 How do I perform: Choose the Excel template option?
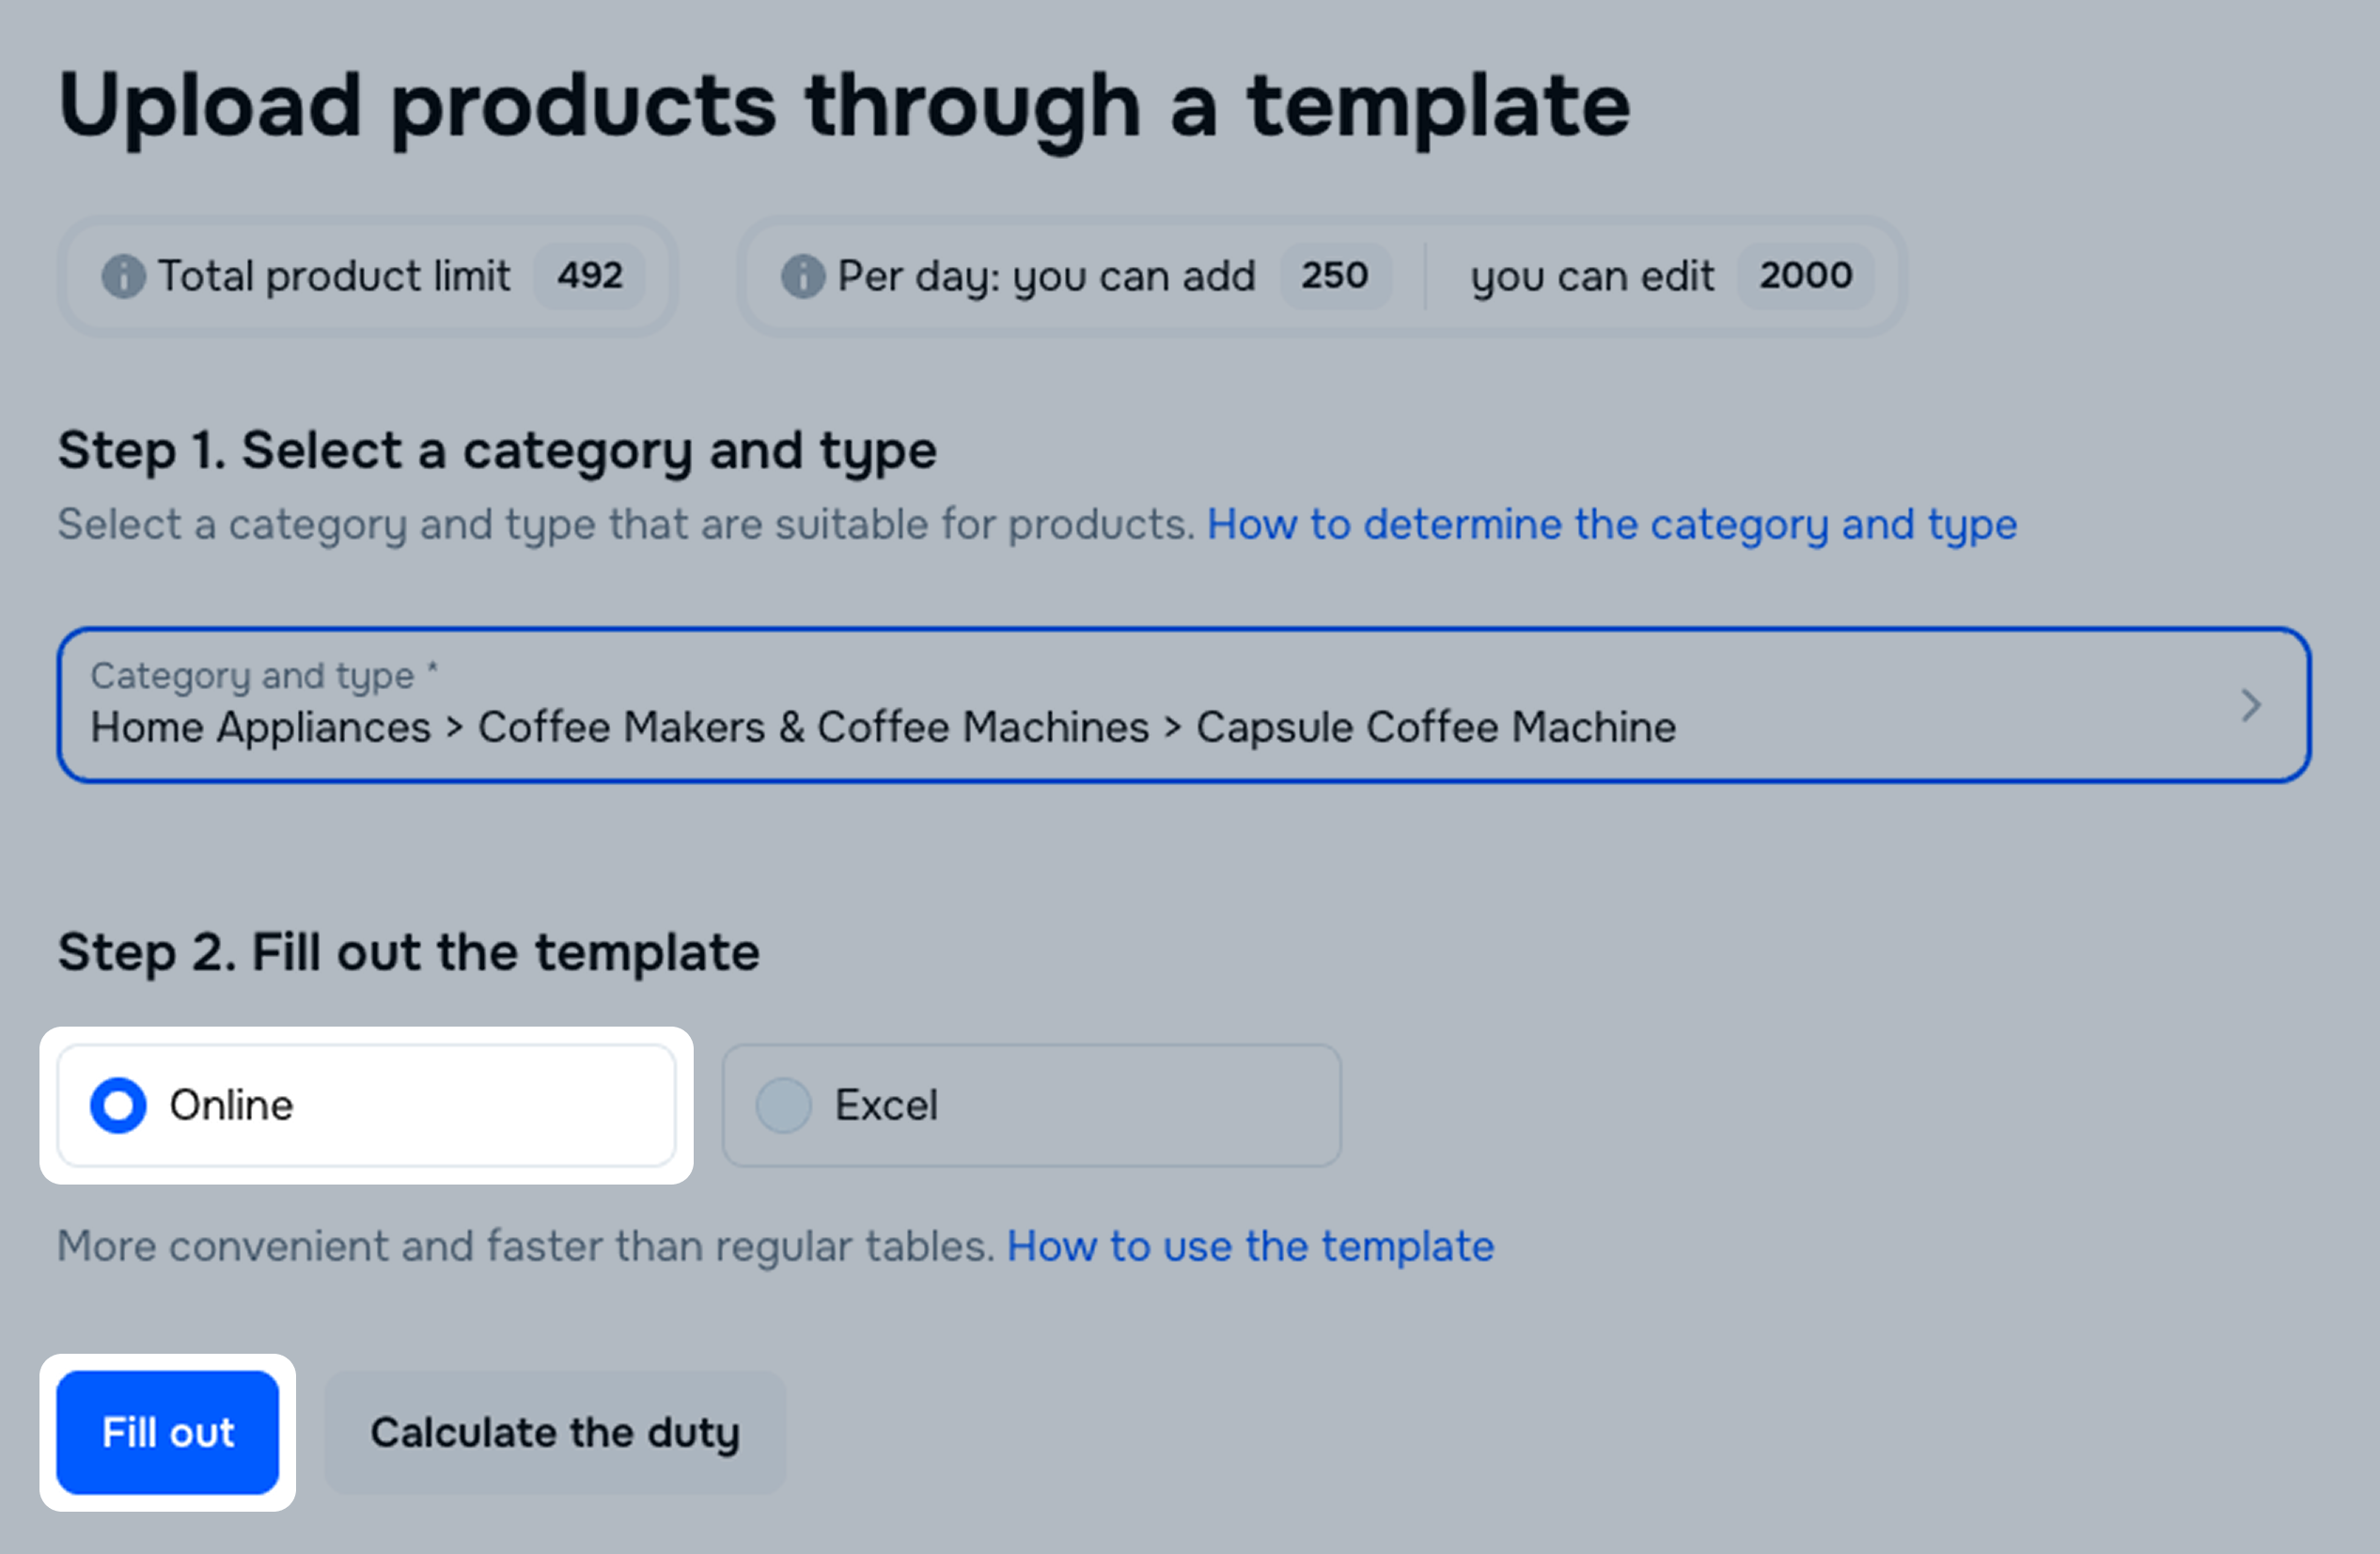[784, 1105]
